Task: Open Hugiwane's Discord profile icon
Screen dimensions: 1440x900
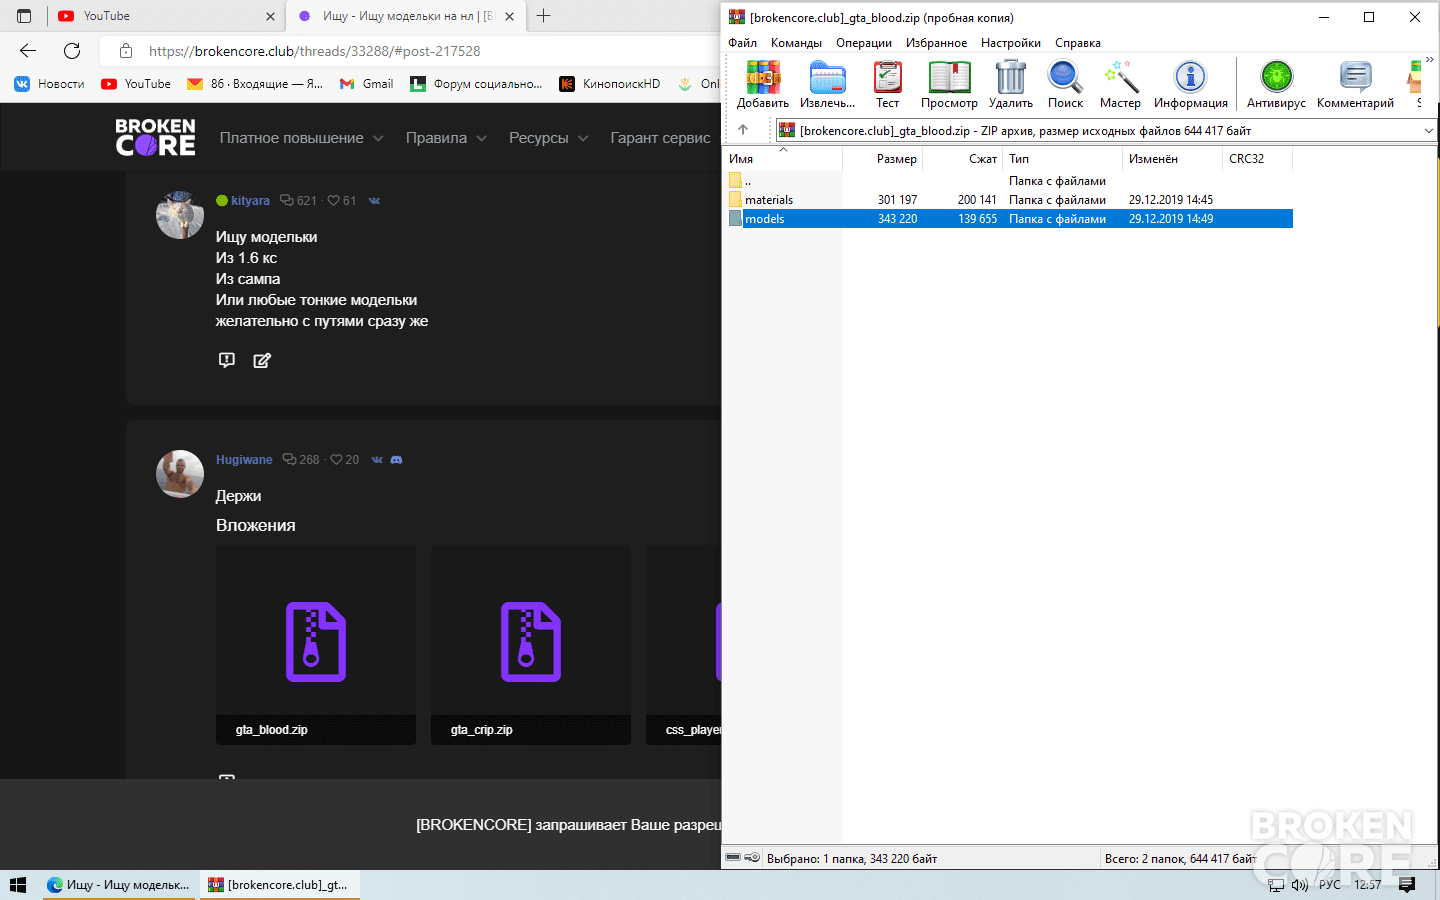Action: pyautogui.click(x=396, y=460)
